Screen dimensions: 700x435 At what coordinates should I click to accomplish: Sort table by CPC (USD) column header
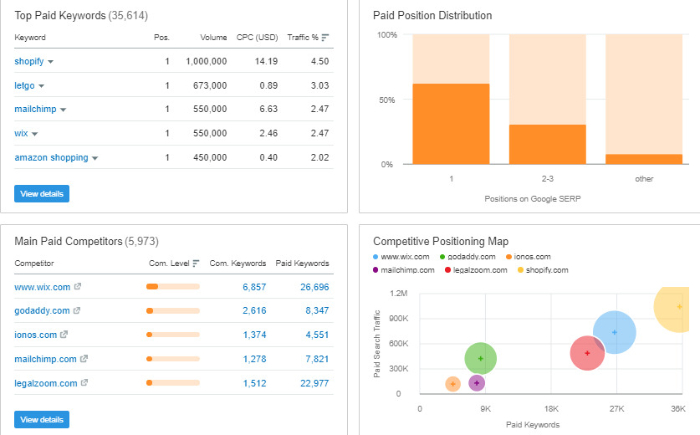(x=257, y=38)
